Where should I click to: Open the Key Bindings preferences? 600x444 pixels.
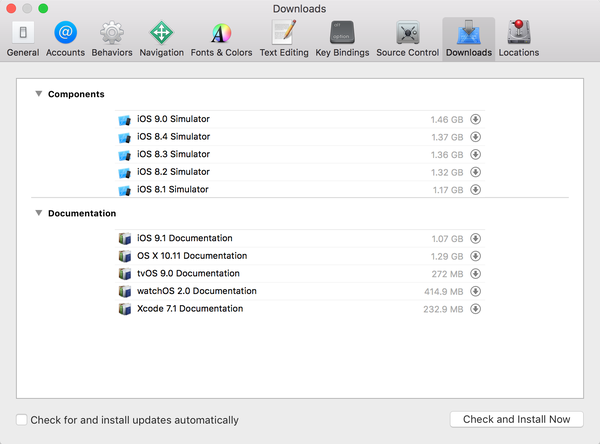(342, 39)
